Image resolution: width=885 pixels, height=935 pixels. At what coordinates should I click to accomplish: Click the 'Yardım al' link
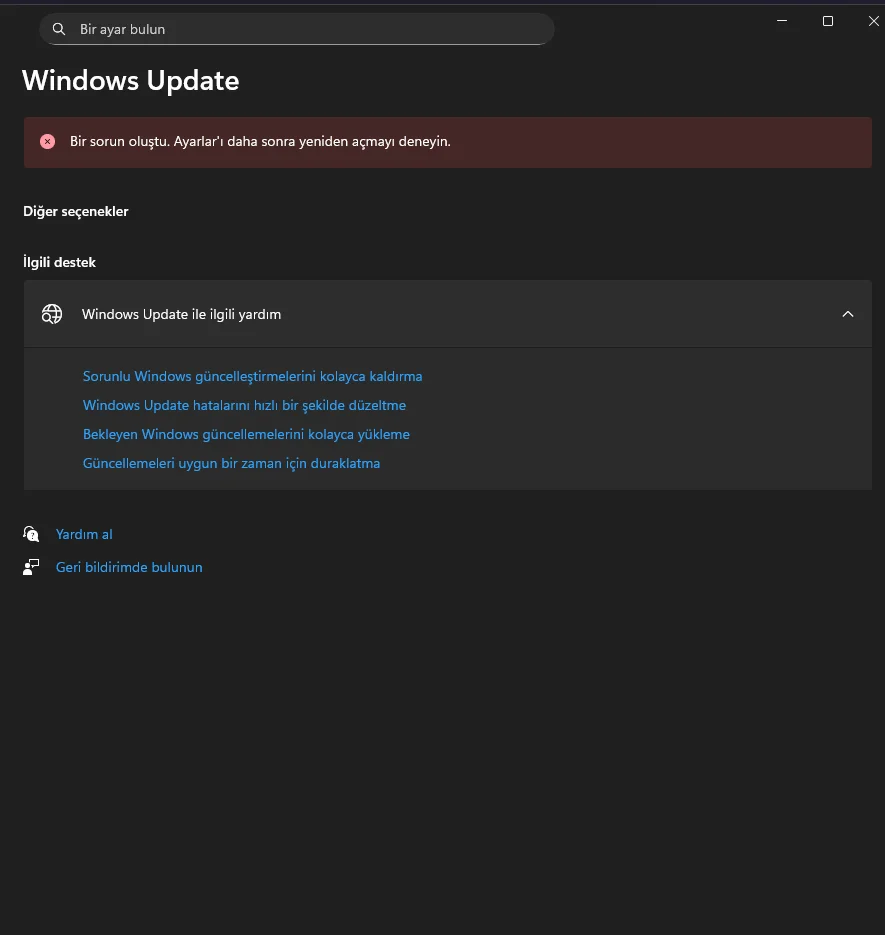(84, 534)
